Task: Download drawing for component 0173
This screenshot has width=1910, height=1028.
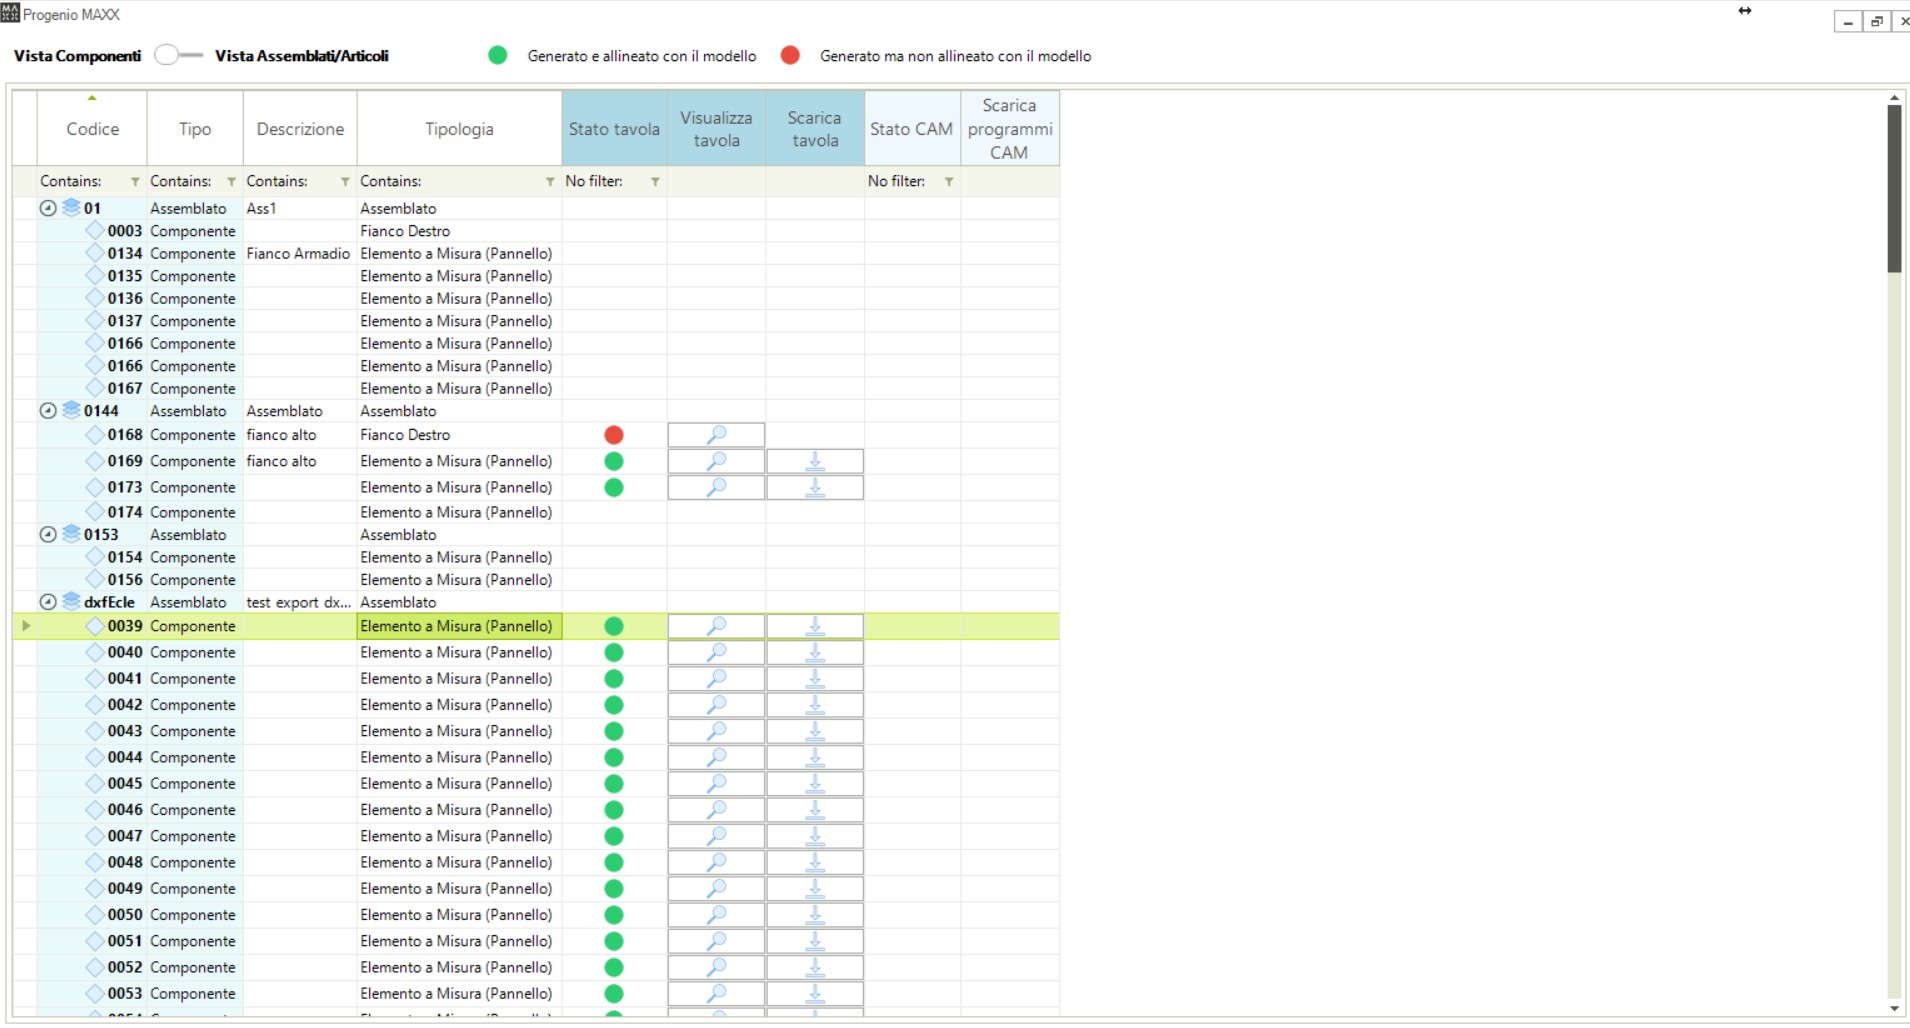Action: 815,487
